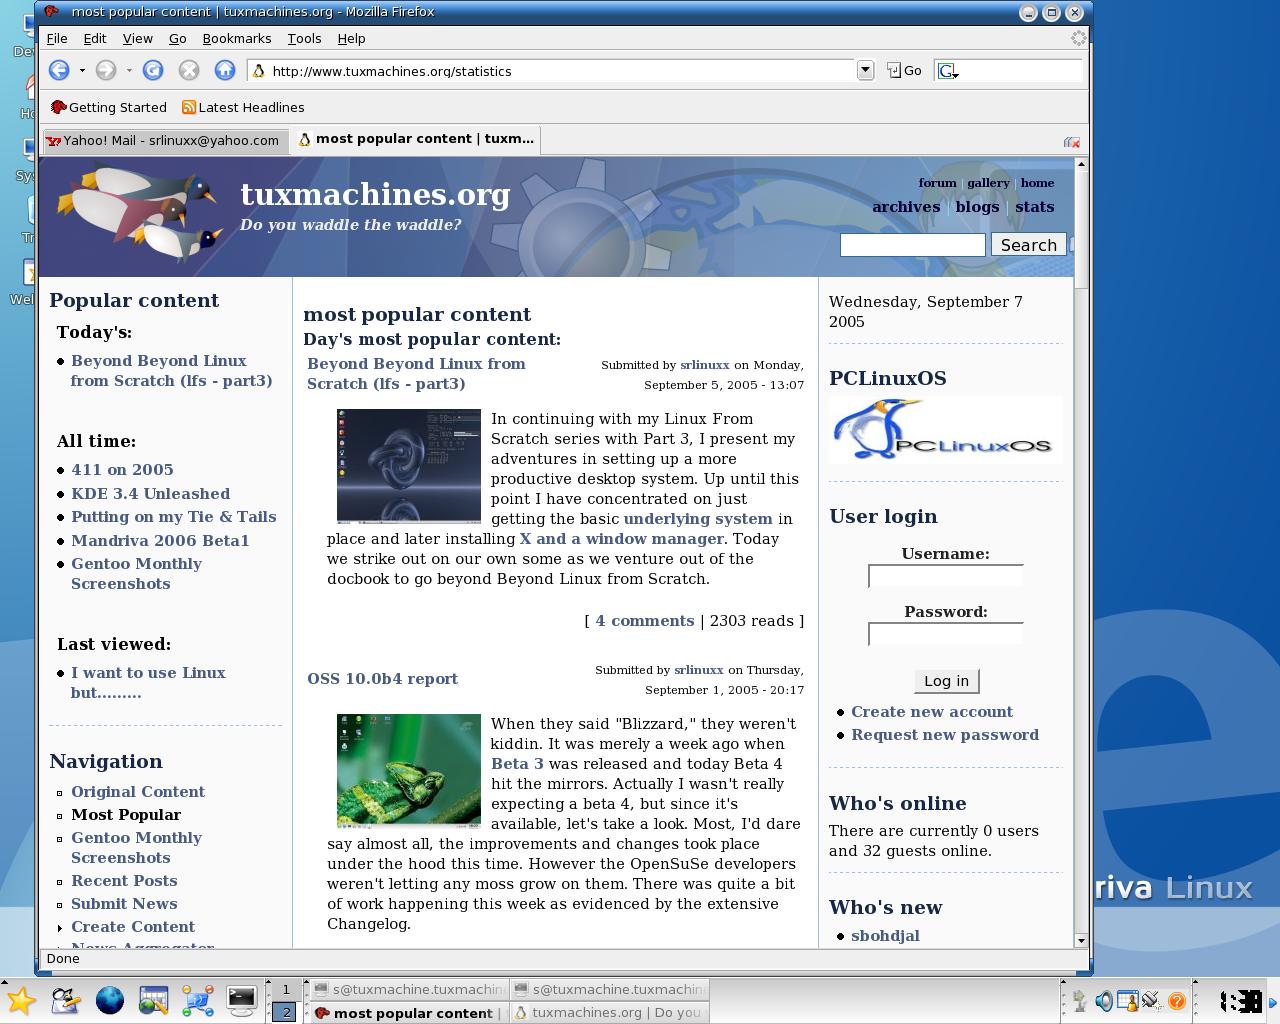Click the network plug tray icon
This screenshot has height=1024, width=1280.
click(1152, 1001)
